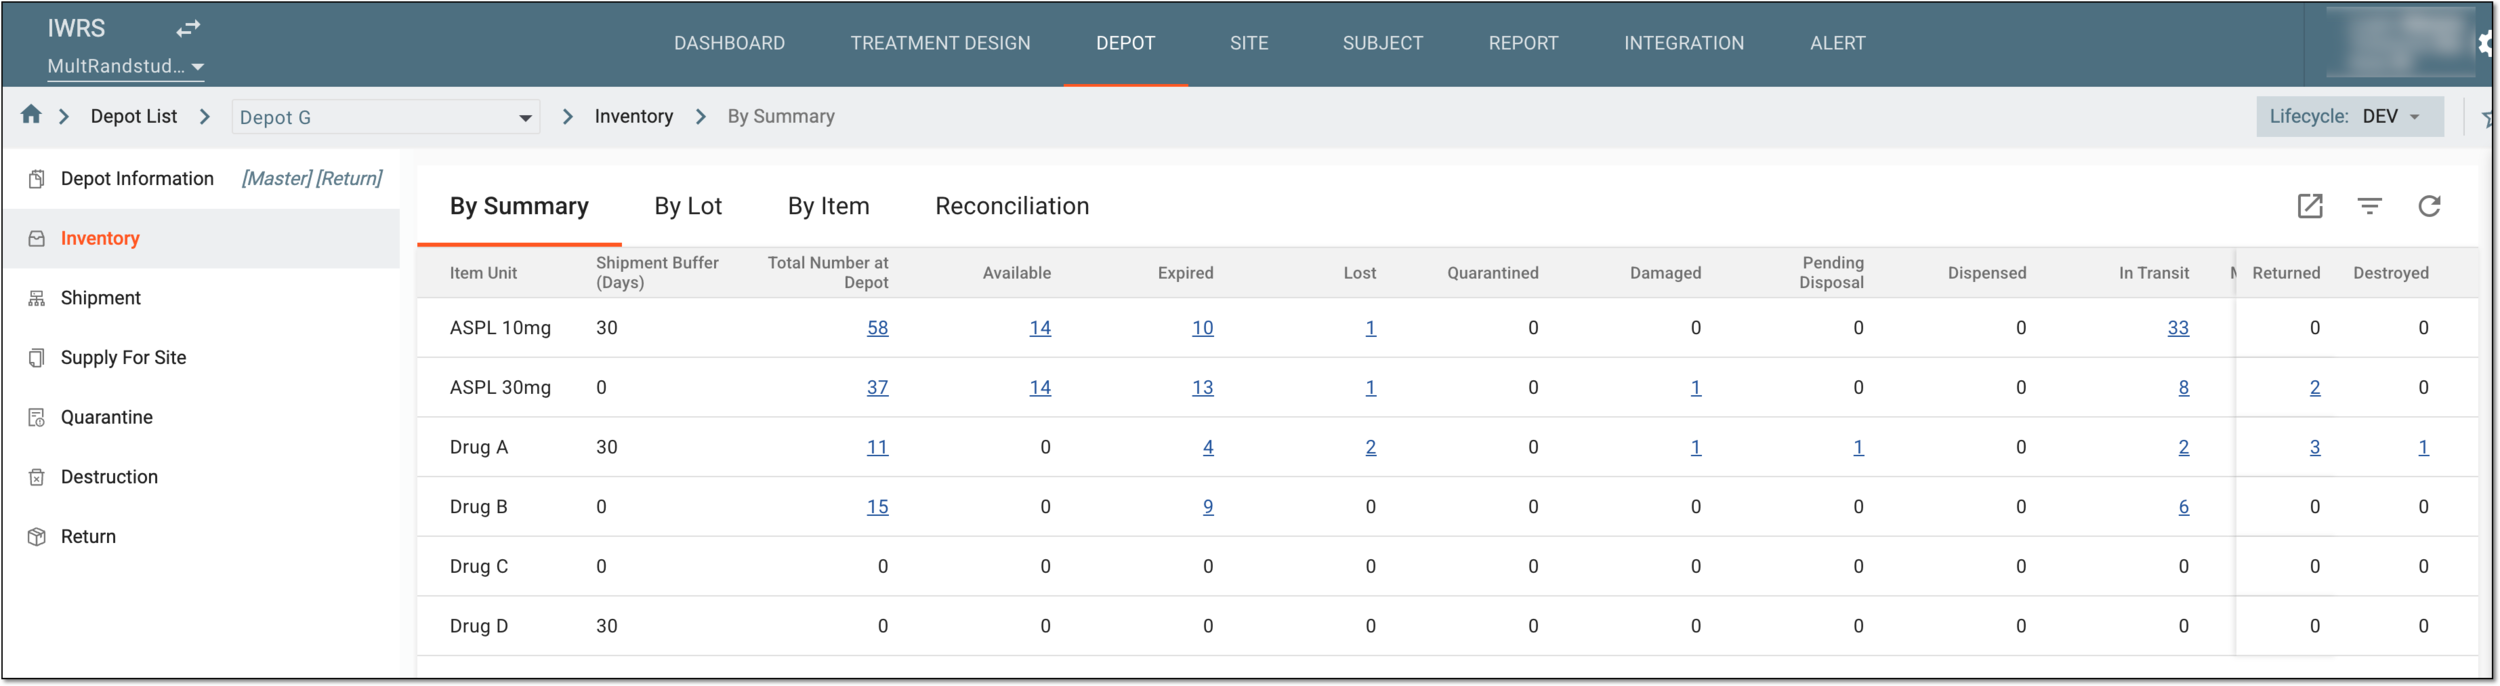This screenshot has width=2500, height=686.
Task: Open the REPORT menu
Action: tap(1523, 43)
